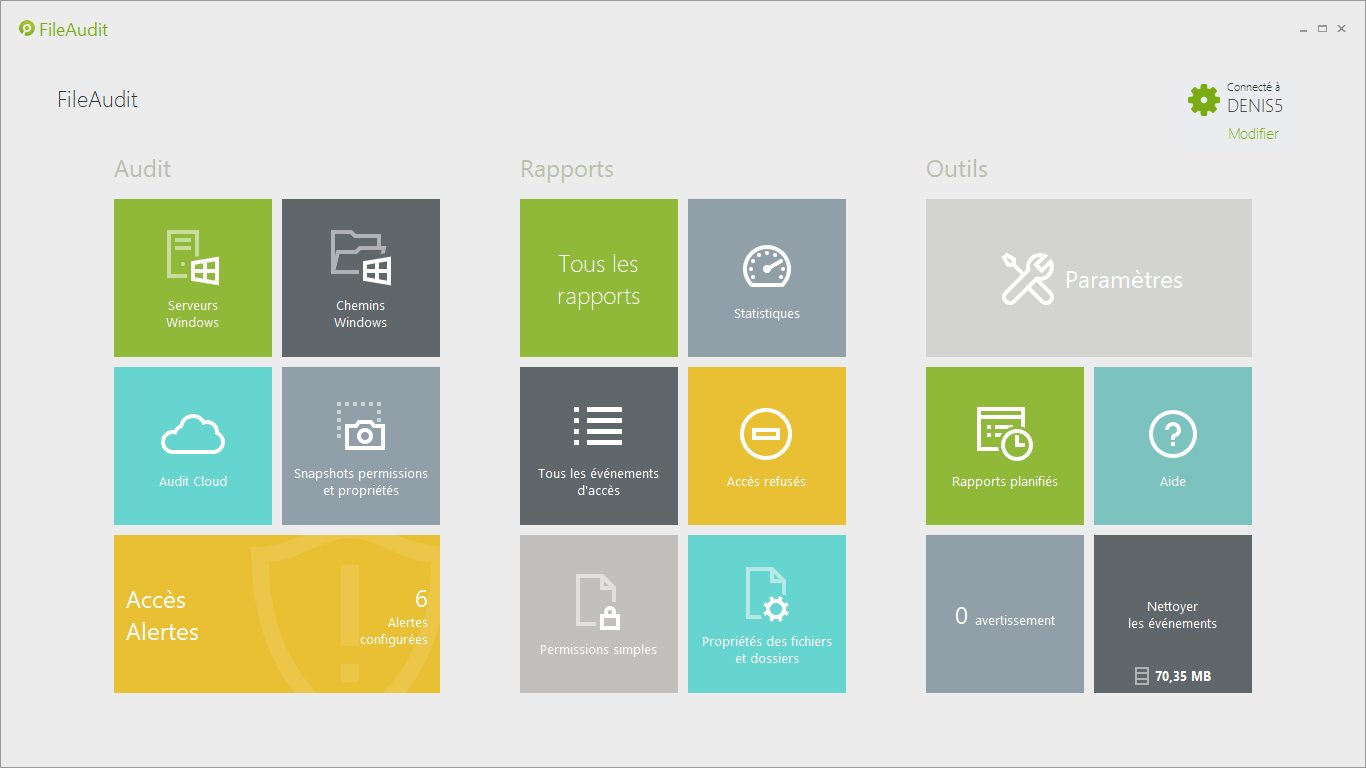The height and width of the screenshot is (768, 1366).
Task: Click the Rapports planifiés clock icon
Action: click(x=1004, y=433)
